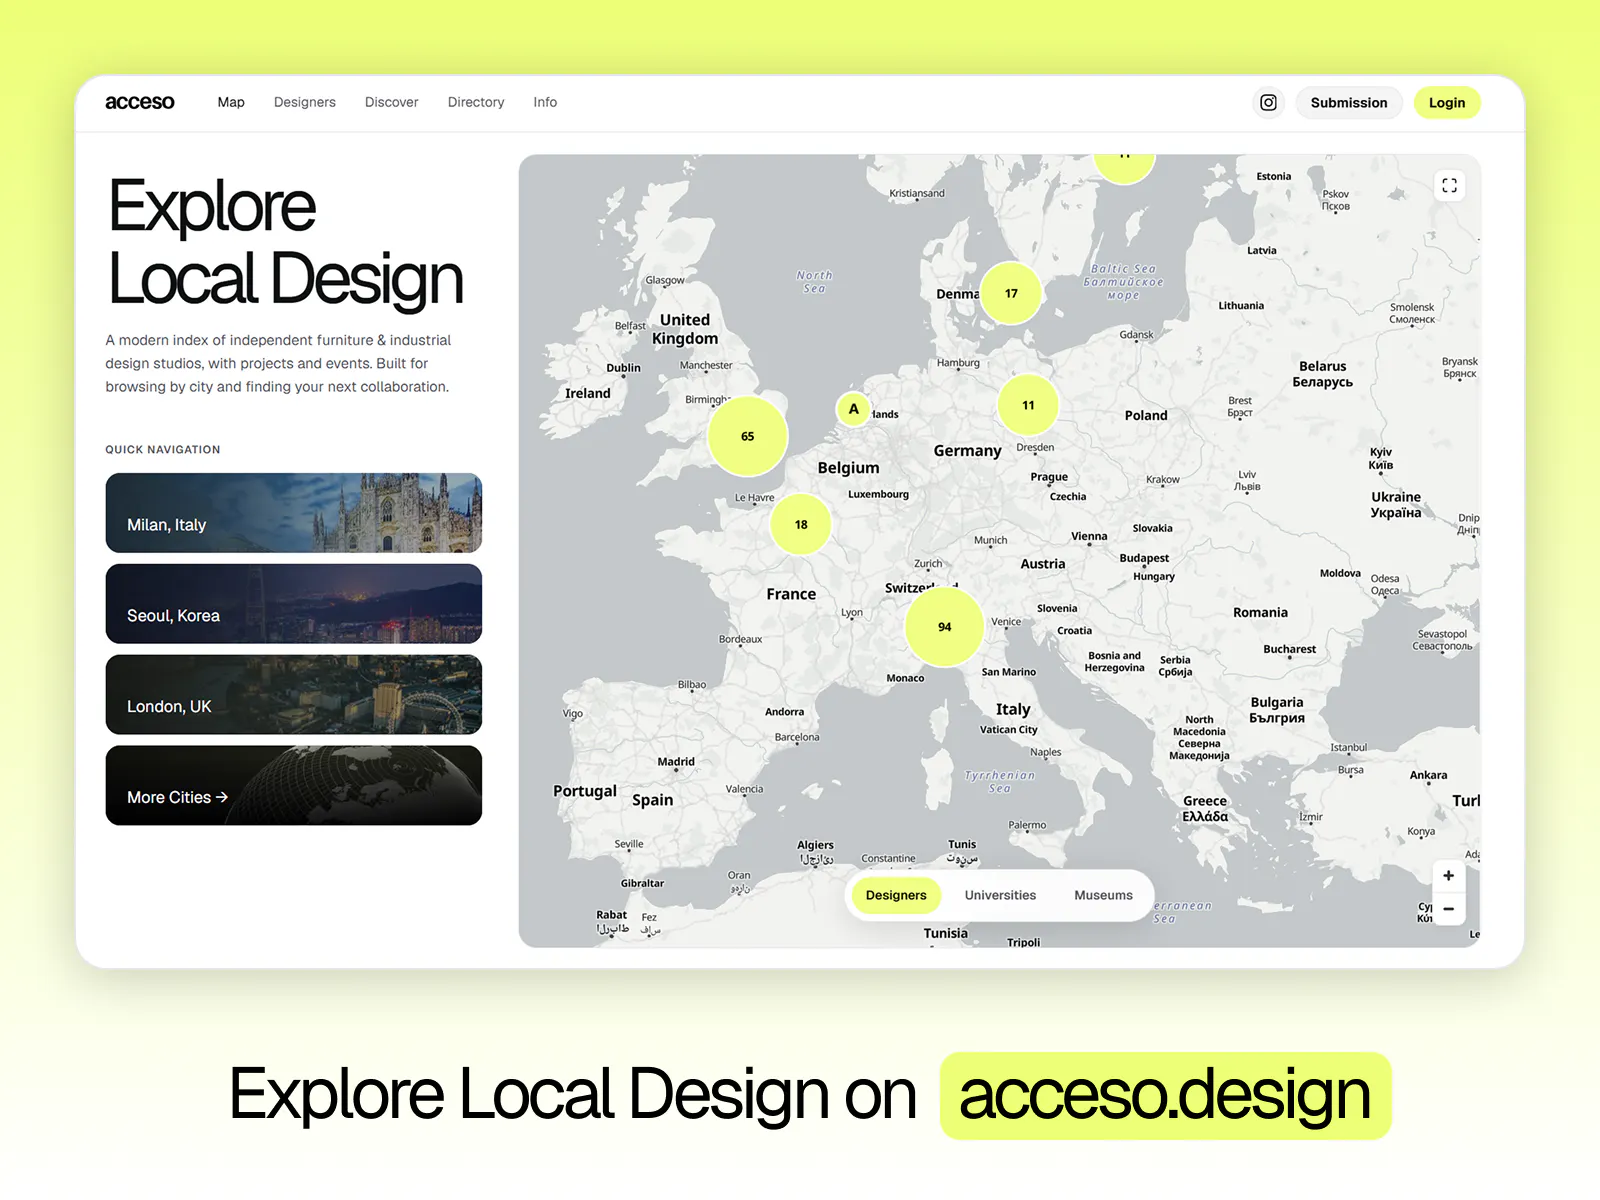Open the Discover nav item

[391, 102]
